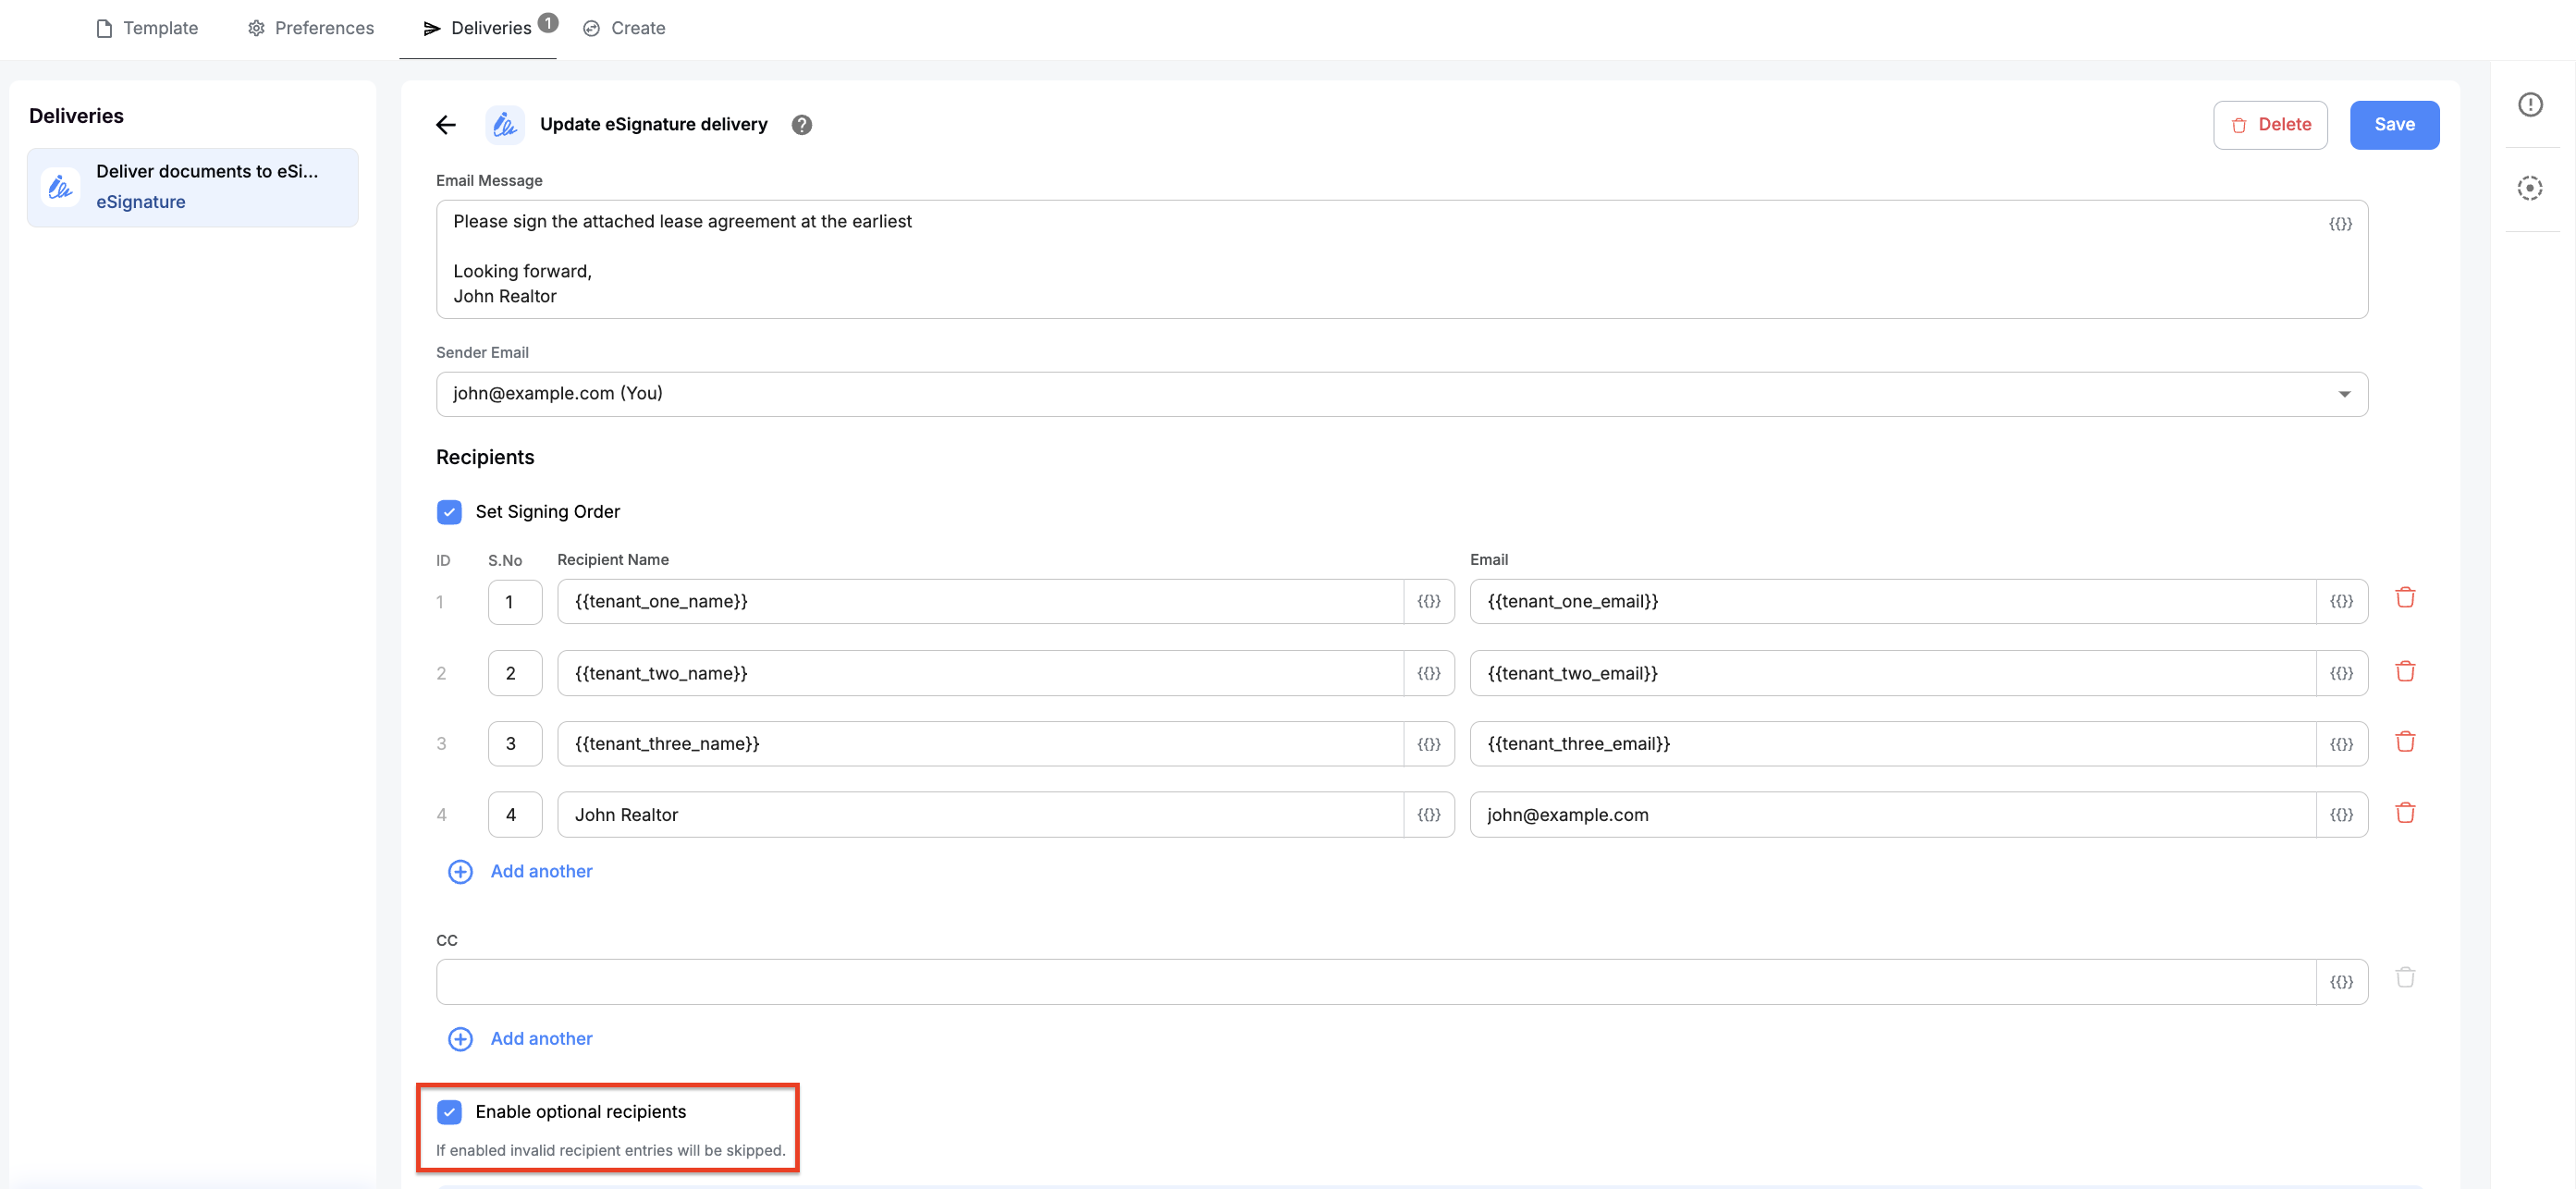Uncheck Set Signing Order checkbox
This screenshot has height=1189, width=2576.
[x=449, y=512]
